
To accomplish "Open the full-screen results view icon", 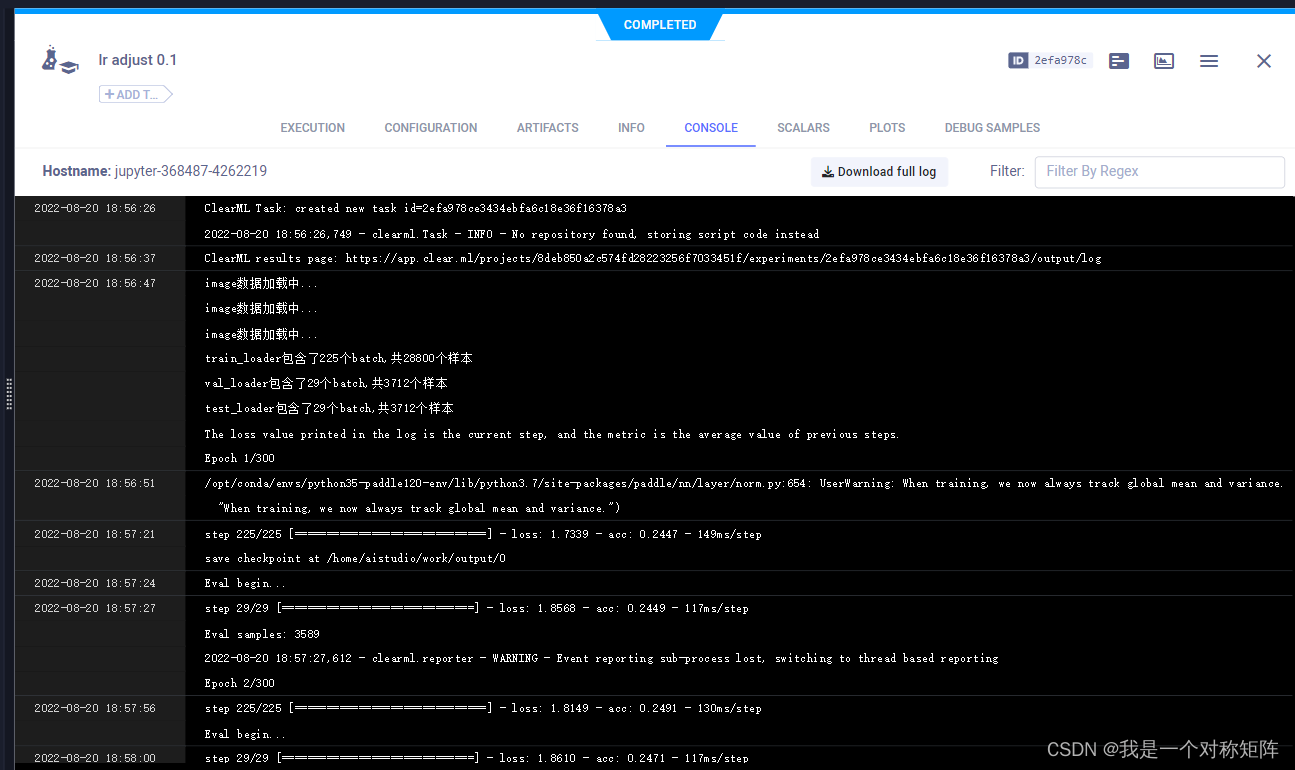I will (1164, 61).
